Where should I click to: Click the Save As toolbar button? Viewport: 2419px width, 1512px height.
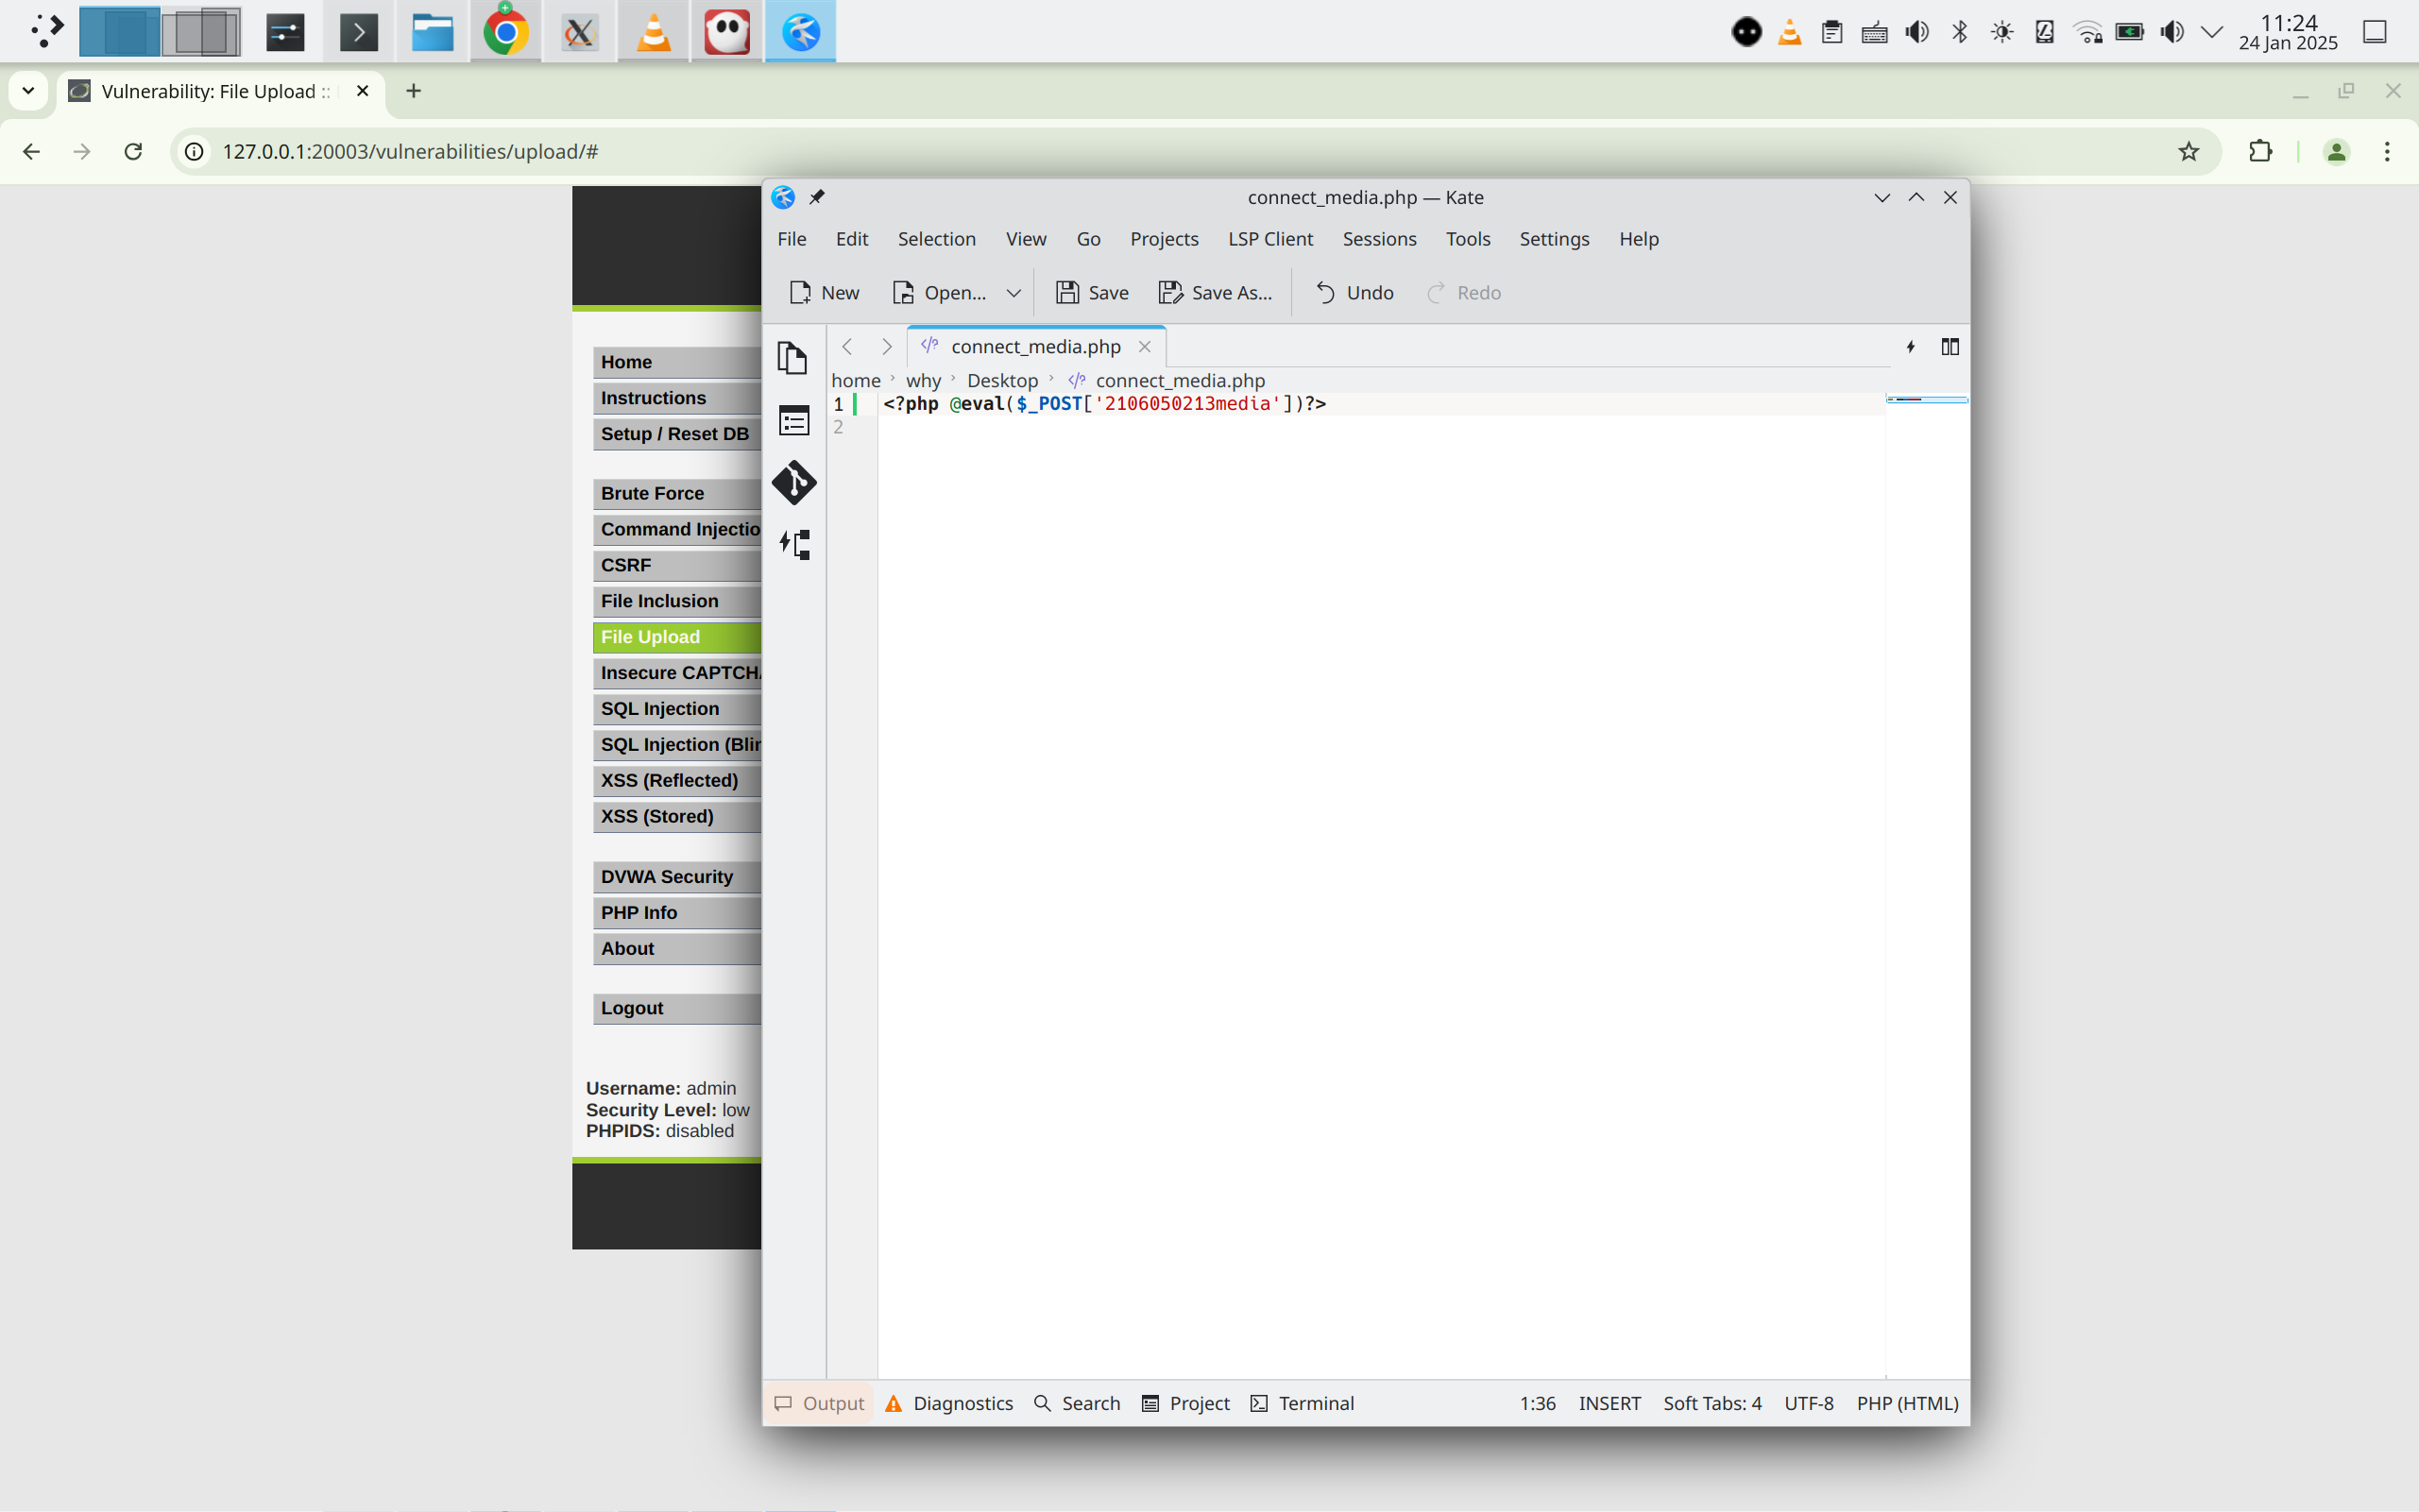pyautogui.click(x=1216, y=293)
